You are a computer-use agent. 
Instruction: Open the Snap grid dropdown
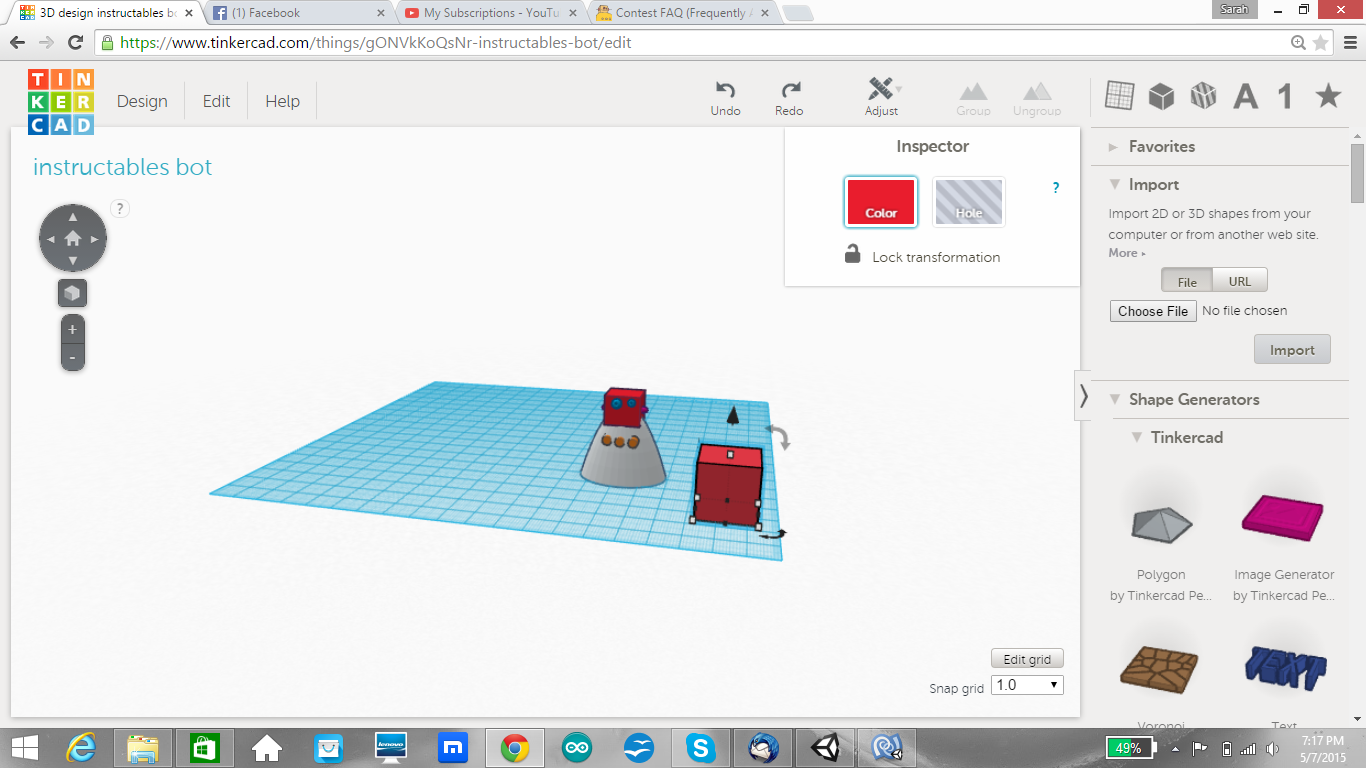(x=1027, y=685)
